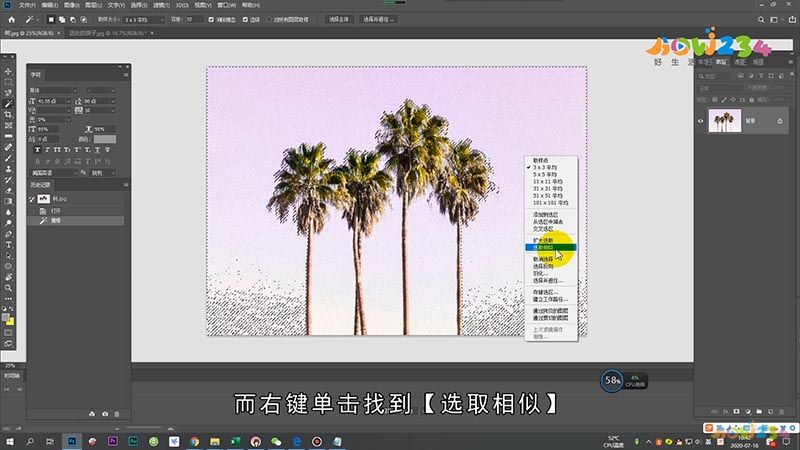800x450 pixels.
Task: Toggle the Contiguous (连续) checkbox
Action: pos(245,19)
